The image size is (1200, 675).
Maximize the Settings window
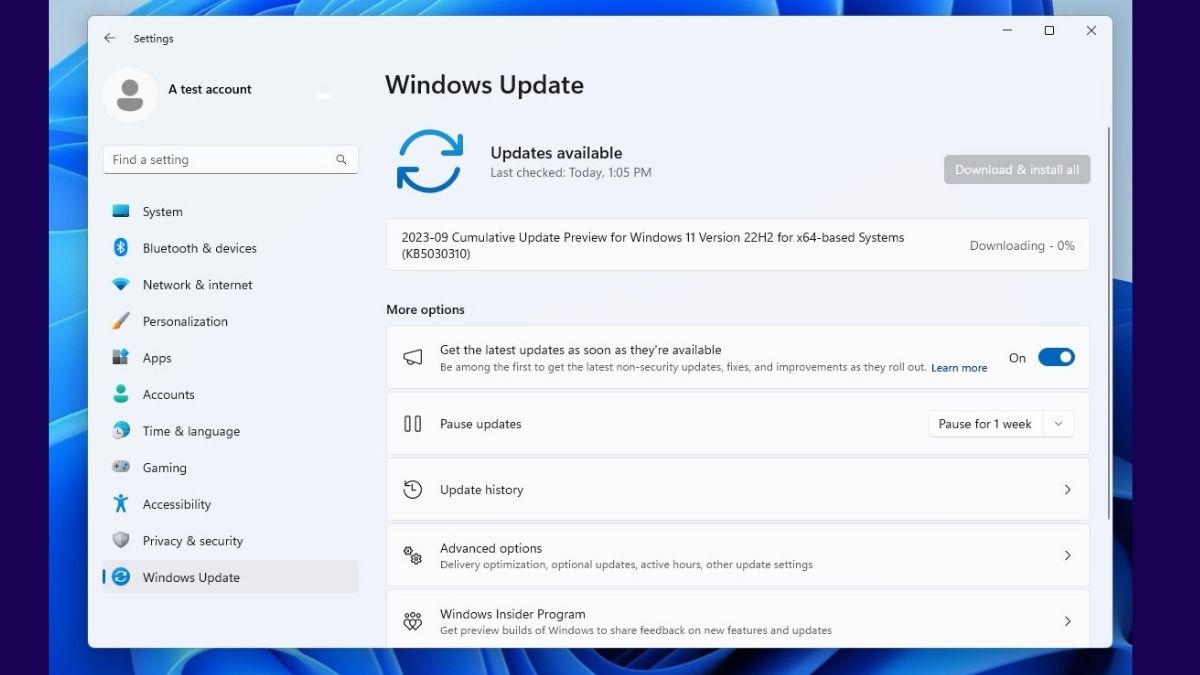1049,31
